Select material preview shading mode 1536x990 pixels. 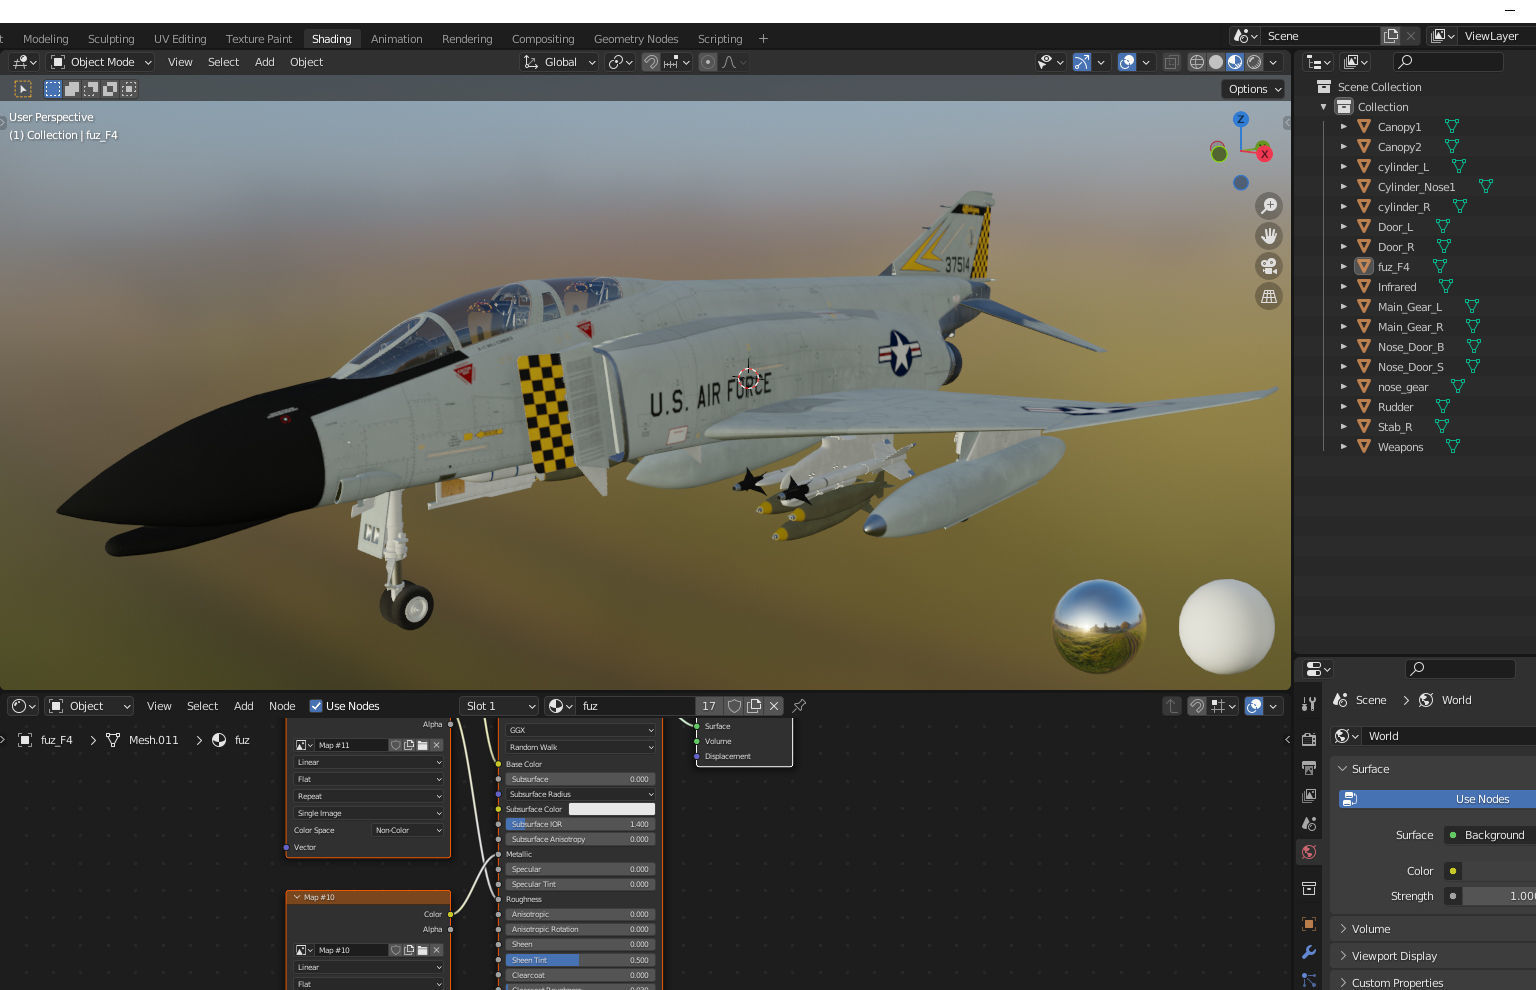pos(1235,62)
